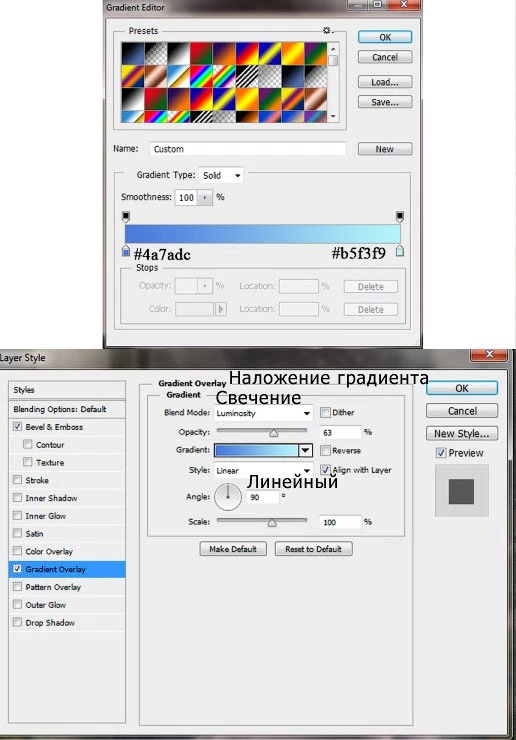The image size is (516, 740).
Task: Enable the Inner Shadow checkbox
Action: (x=17, y=497)
